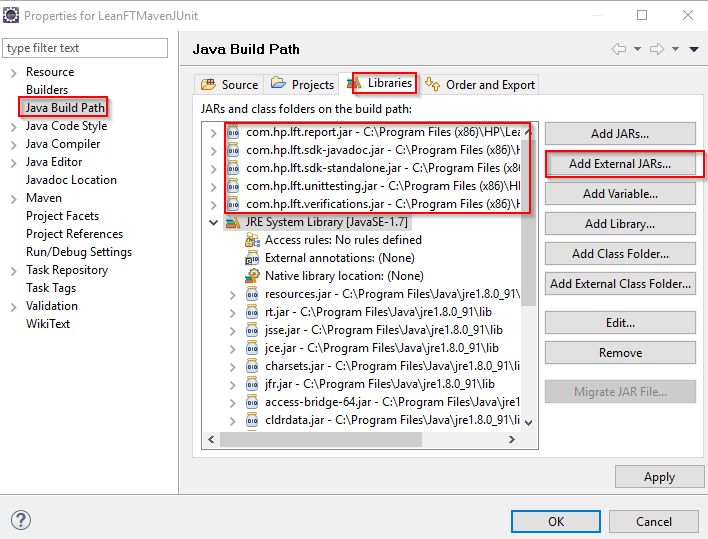Click the jsse.jar jar icon
This screenshot has width=708, height=539.
252,330
